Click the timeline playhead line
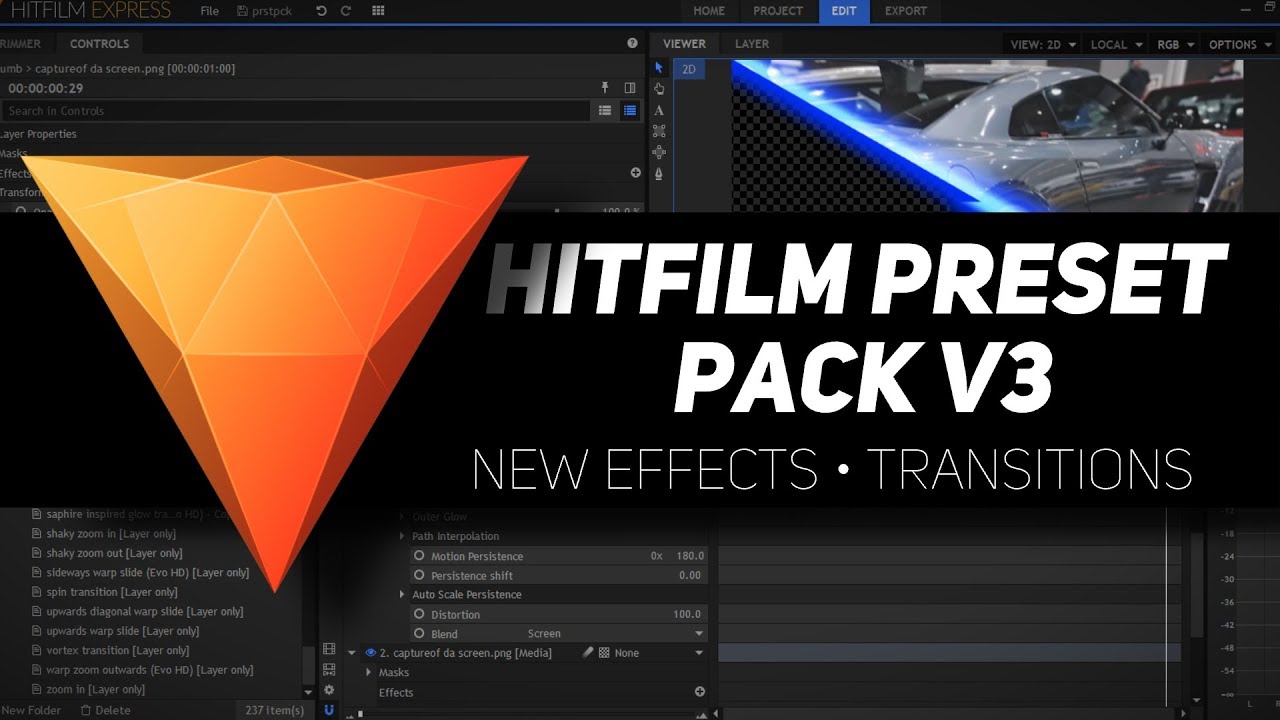 click(1166, 605)
